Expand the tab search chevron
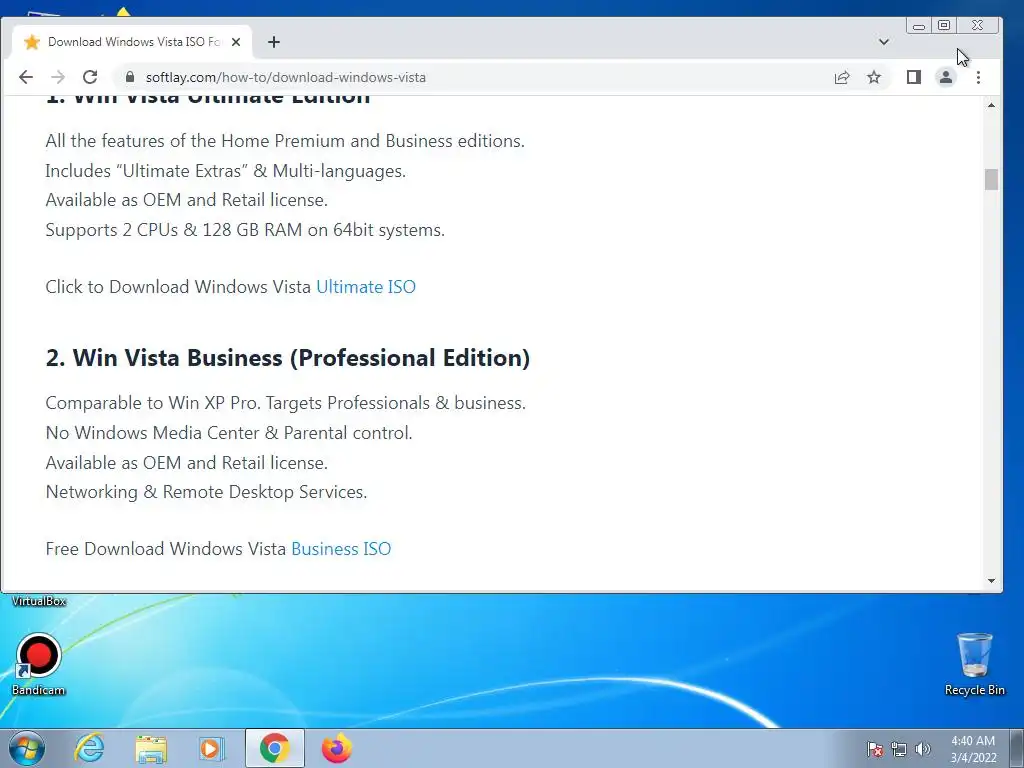Image resolution: width=1024 pixels, height=768 pixels. click(884, 42)
